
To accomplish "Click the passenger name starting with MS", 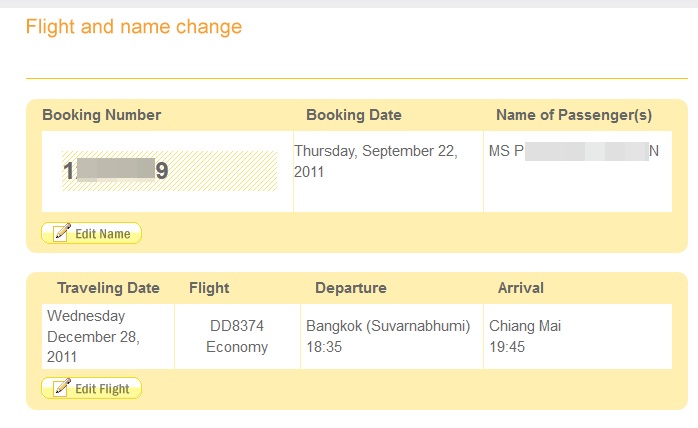I will tap(573, 151).
